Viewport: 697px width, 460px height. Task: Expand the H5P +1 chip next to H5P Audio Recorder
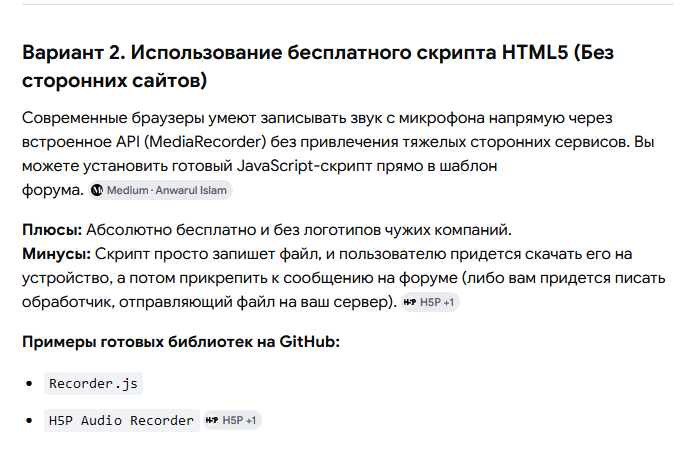pos(232,420)
